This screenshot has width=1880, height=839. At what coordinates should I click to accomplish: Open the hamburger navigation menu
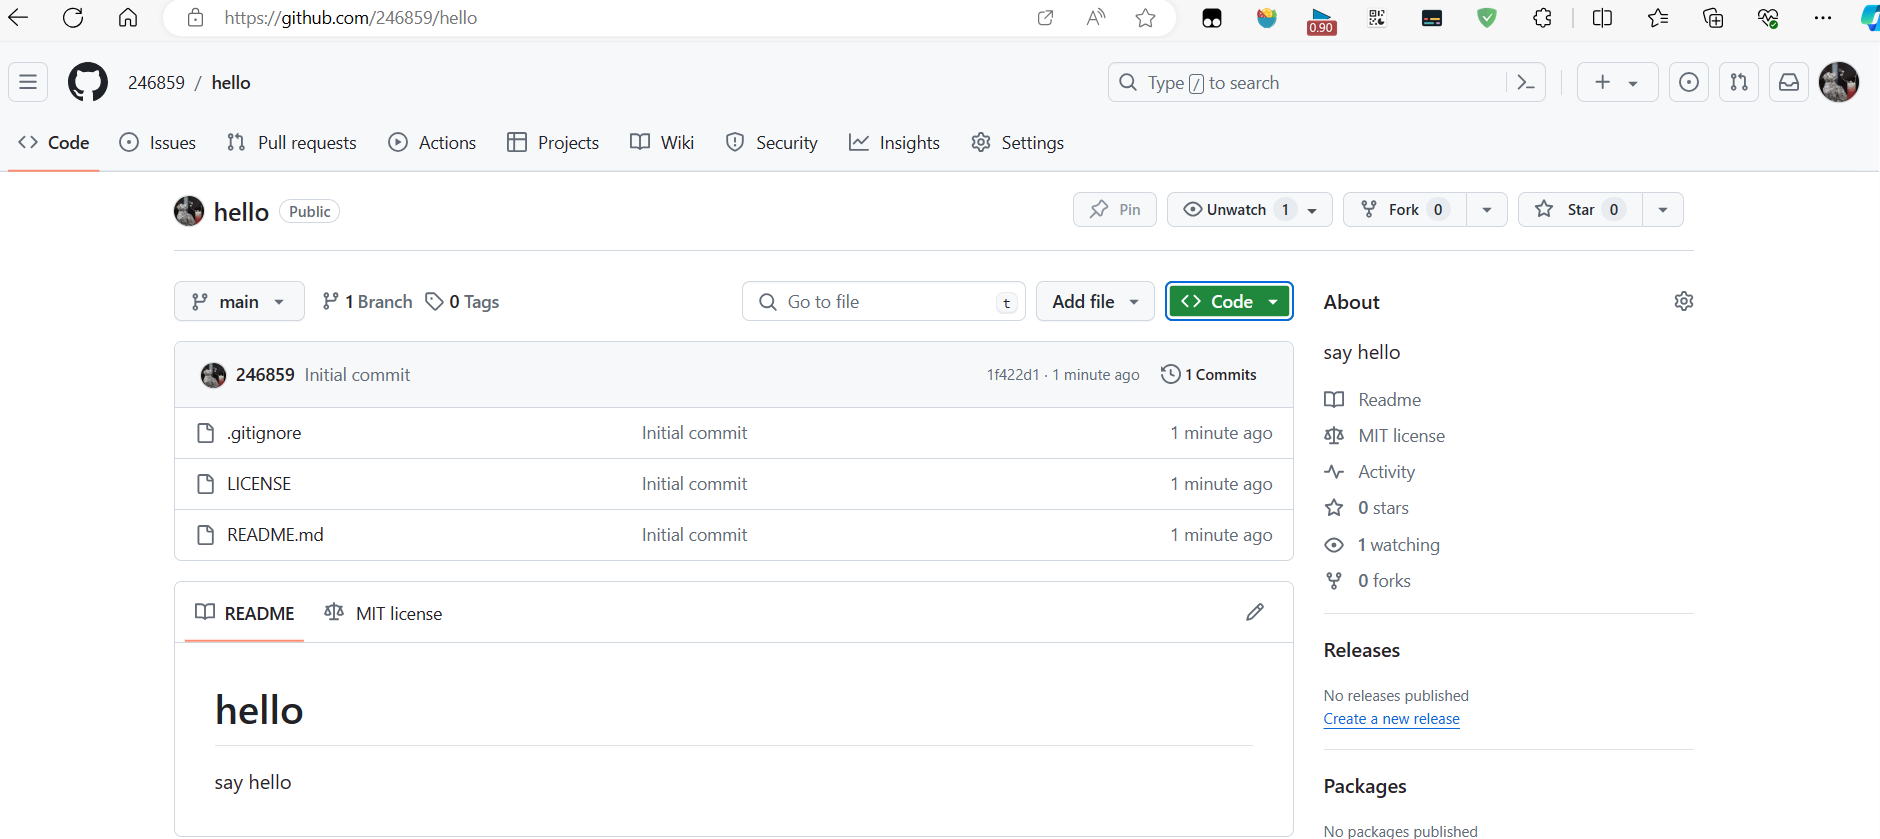coord(28,82)
